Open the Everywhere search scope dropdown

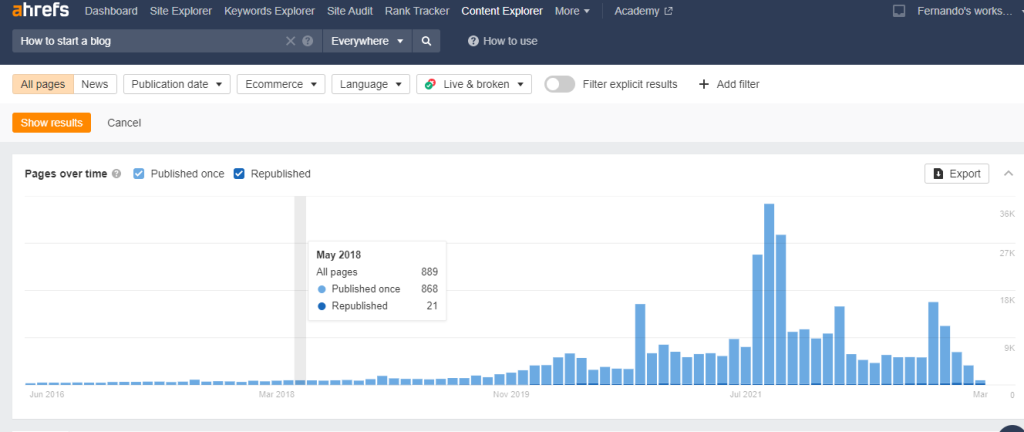coord(368,41)
